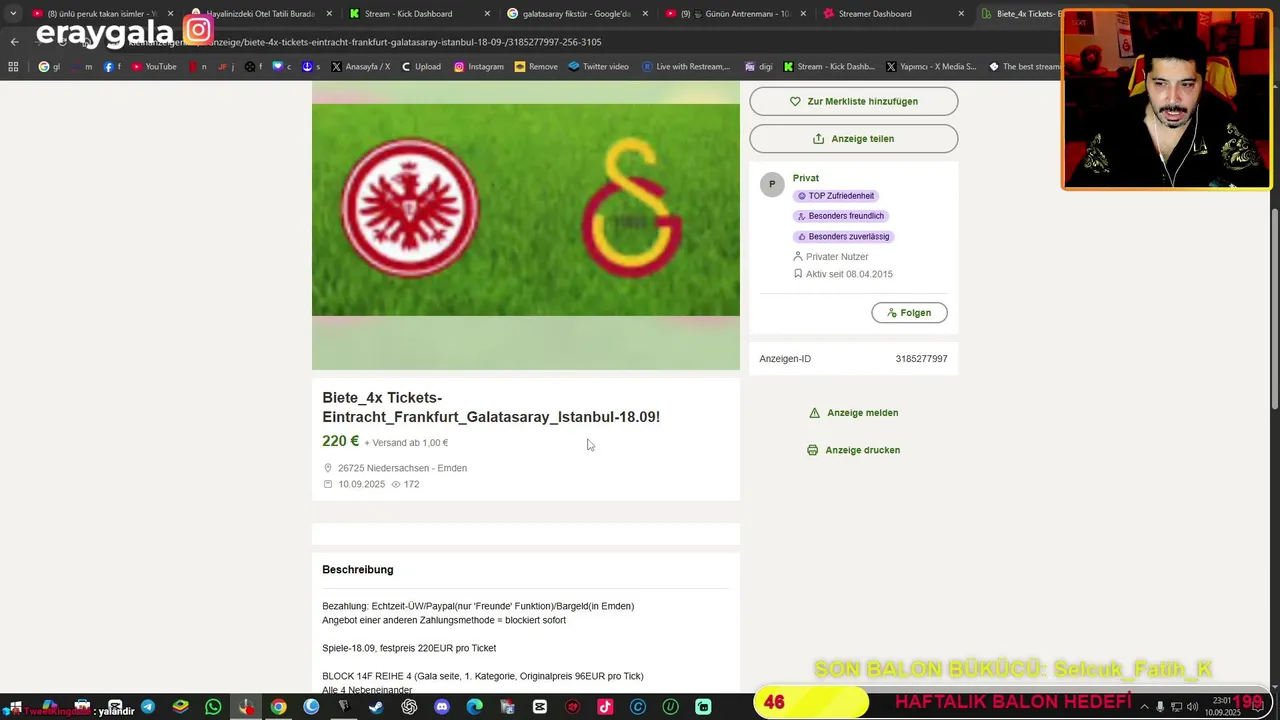Click the Besonders zuverlässig badge
Image resolution: width=1280 pixels, height=720 pixels.
click(843, 237)
